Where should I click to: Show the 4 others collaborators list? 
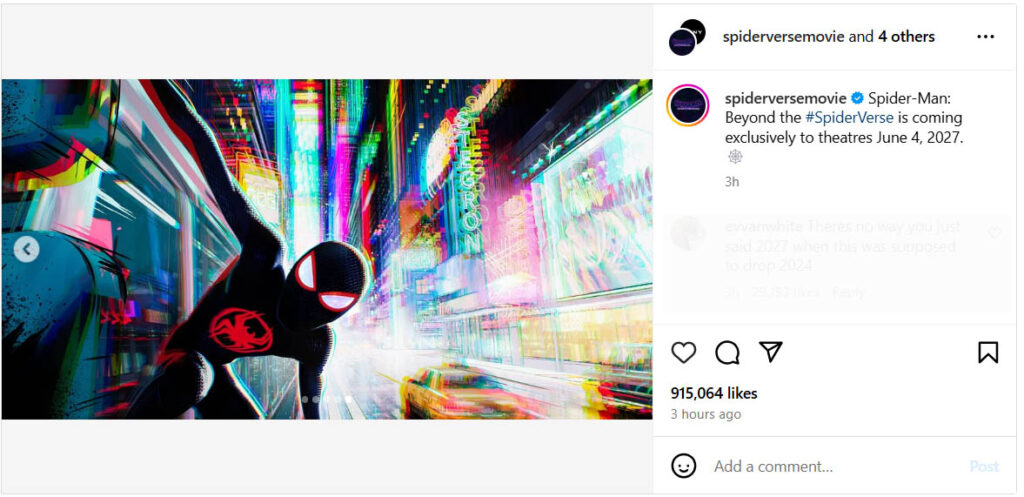[x=906, y=37]
